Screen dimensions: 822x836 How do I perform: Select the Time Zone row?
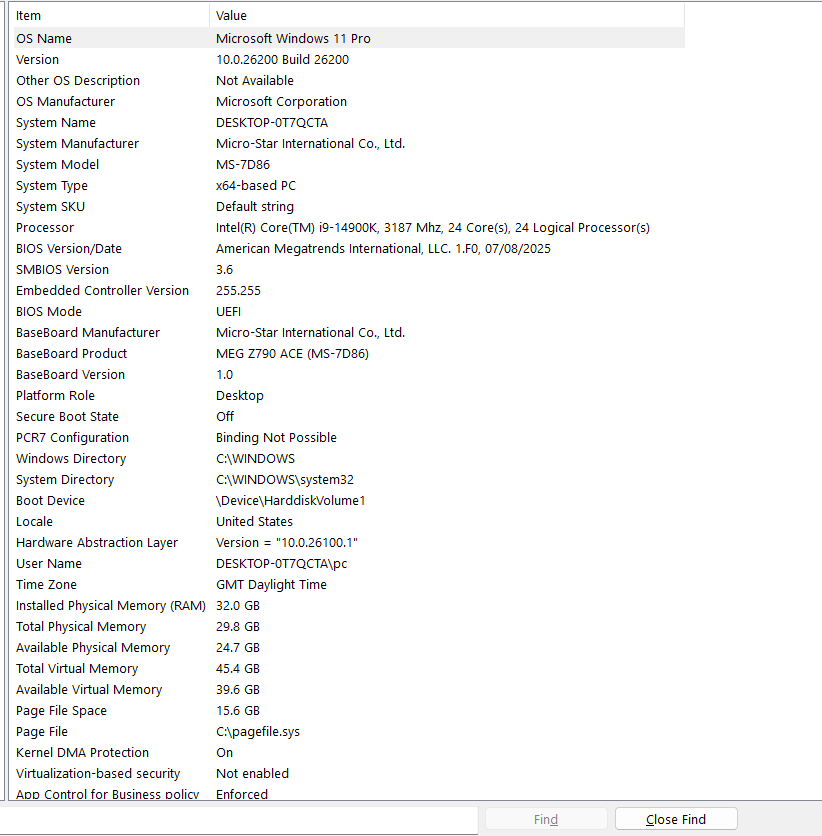(349, 584)
